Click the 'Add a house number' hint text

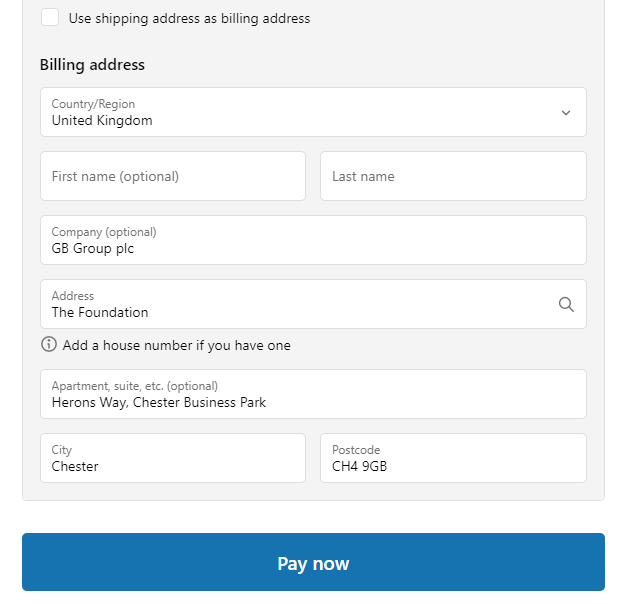click(177, 346)
